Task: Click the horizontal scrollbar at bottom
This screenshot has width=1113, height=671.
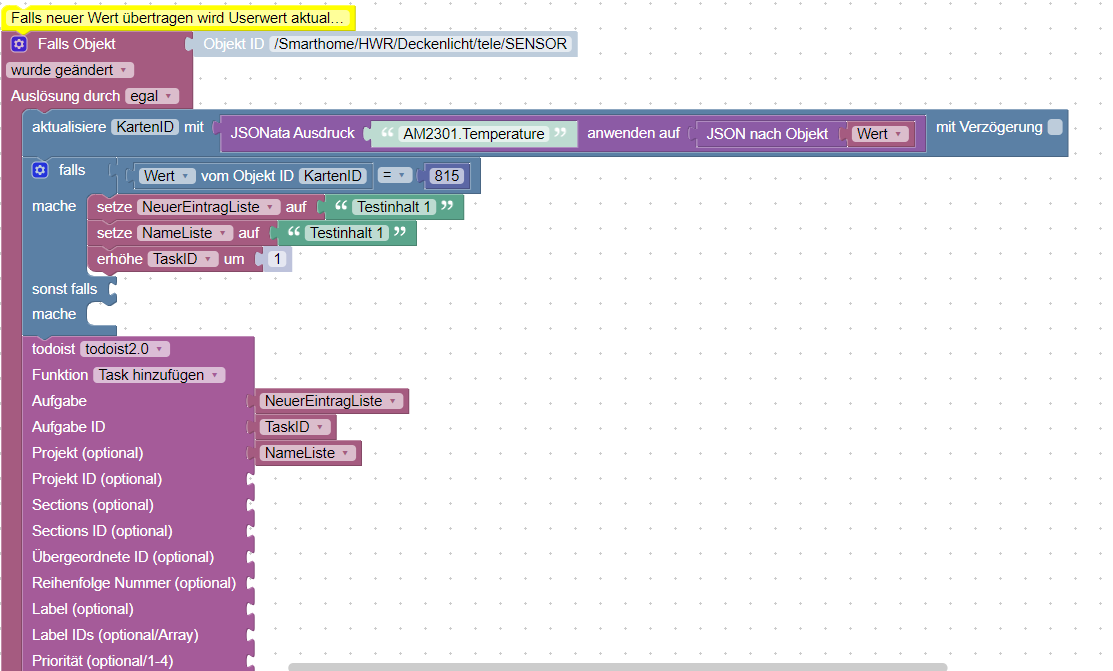Action: click(x=618, y=667)
